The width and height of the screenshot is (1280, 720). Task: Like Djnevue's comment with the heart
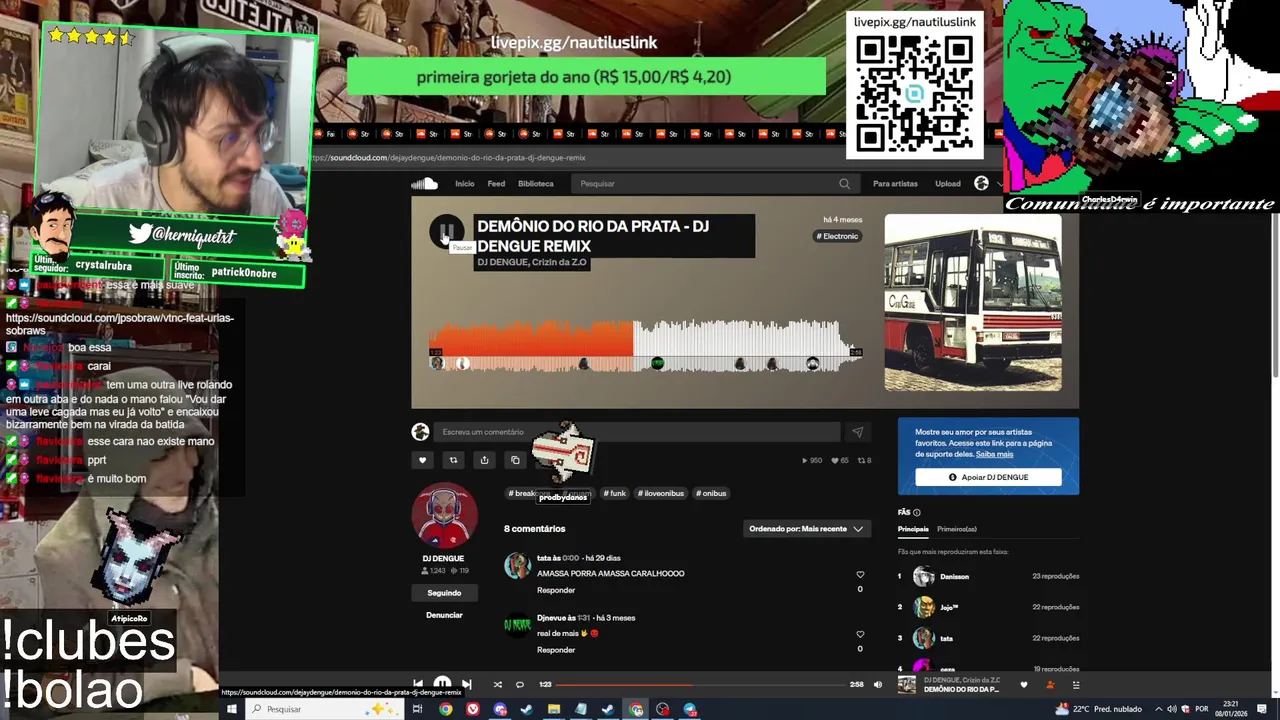pyautogui.click(x=860, y=634)
